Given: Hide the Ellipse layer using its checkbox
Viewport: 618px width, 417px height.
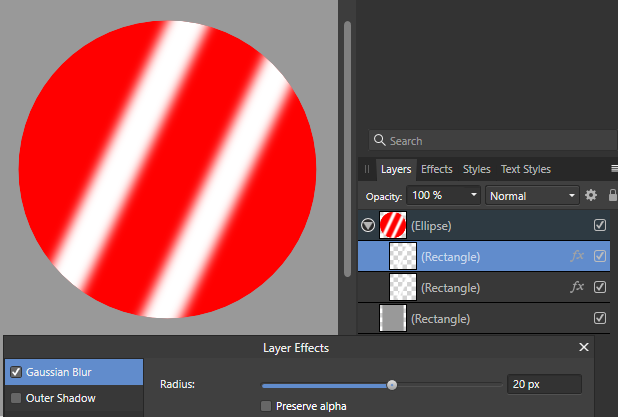Looking at the screenshot, I should [600, 225].
